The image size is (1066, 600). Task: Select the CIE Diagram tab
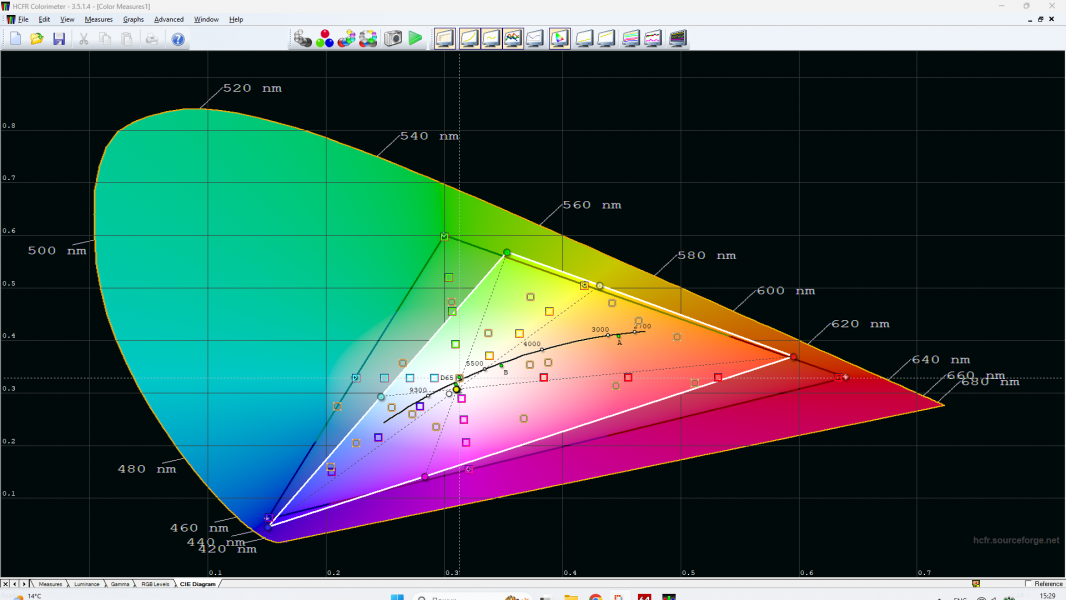[x=197, y=584]
